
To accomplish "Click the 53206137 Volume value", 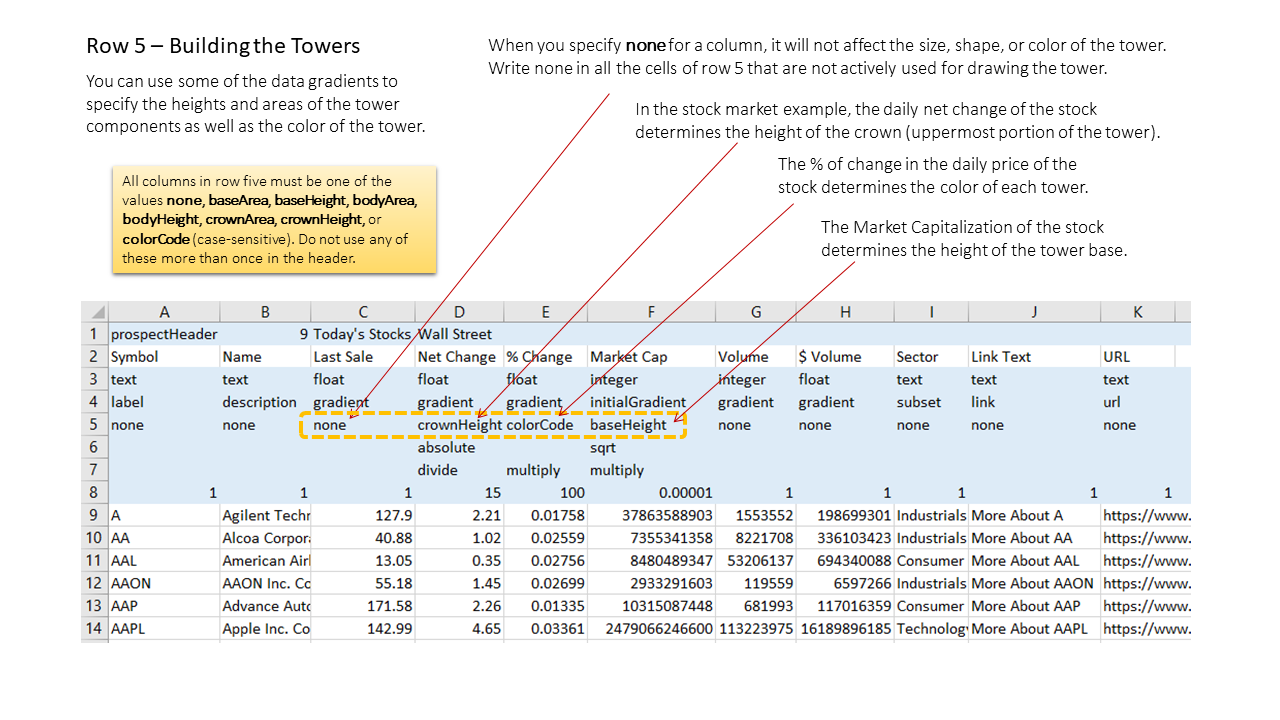I will [x=755, y=561].
